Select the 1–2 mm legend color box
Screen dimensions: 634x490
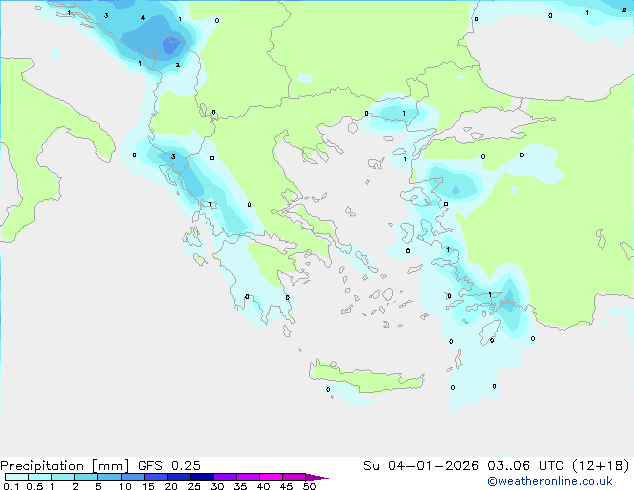point(63,477)
